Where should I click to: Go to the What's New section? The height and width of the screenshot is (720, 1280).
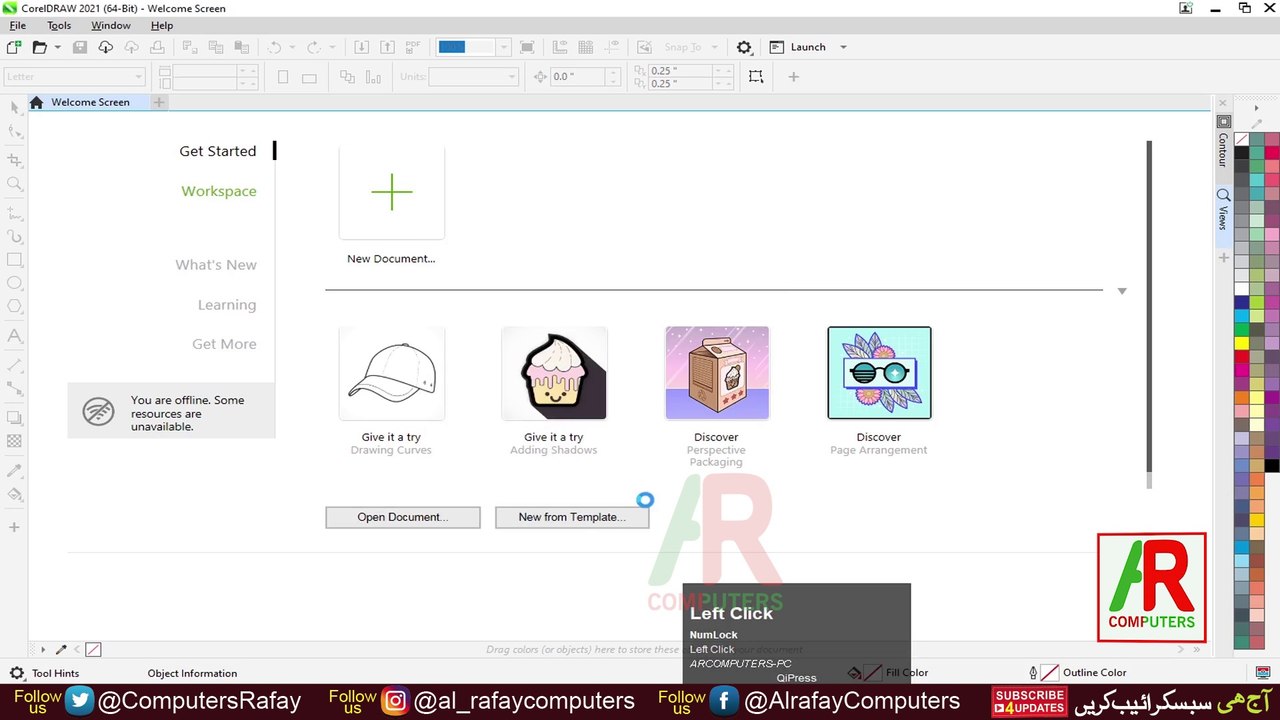point(216,265)
